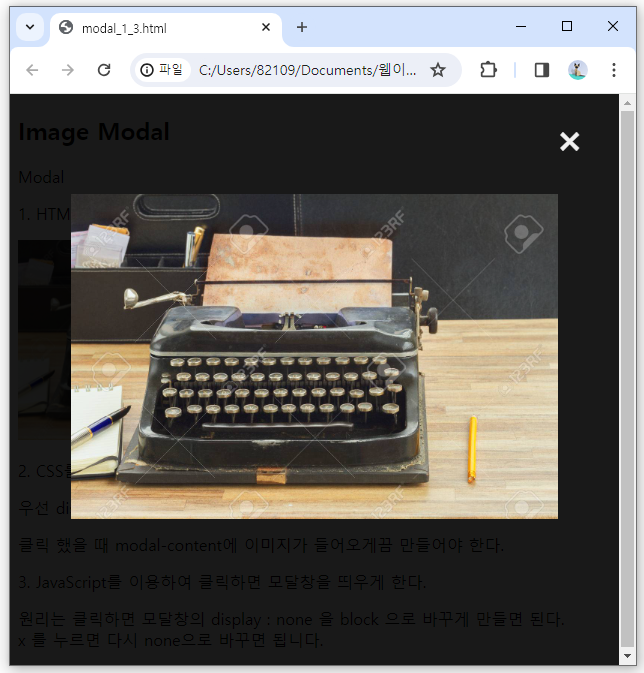Viewport: 644px width, 673px height.
Task: Reload the current page
Action: [104, 70]
